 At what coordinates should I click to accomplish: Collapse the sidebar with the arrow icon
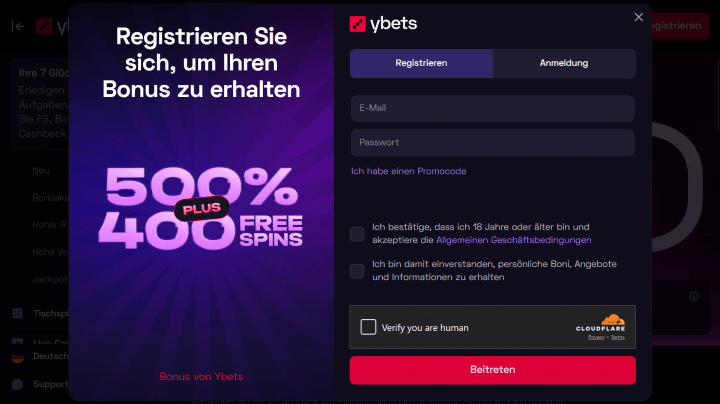coord(17,27)
